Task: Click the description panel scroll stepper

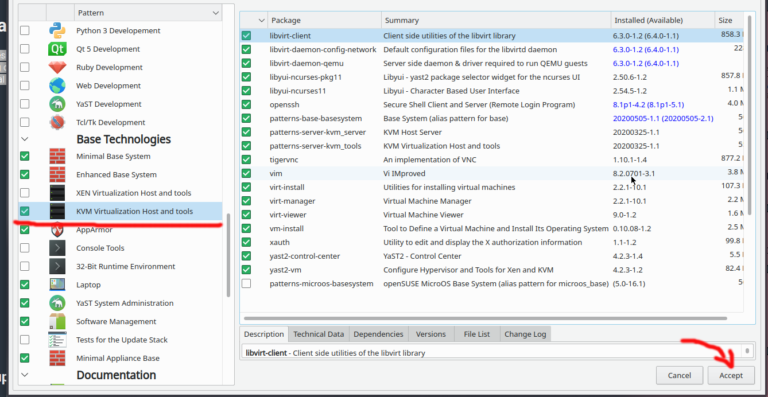Action: click(747, 350)
